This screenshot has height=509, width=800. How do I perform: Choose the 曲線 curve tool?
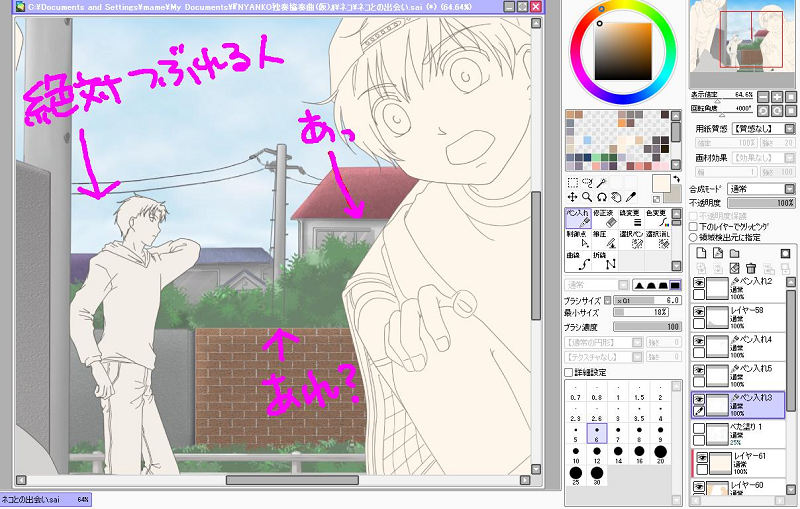578,261
